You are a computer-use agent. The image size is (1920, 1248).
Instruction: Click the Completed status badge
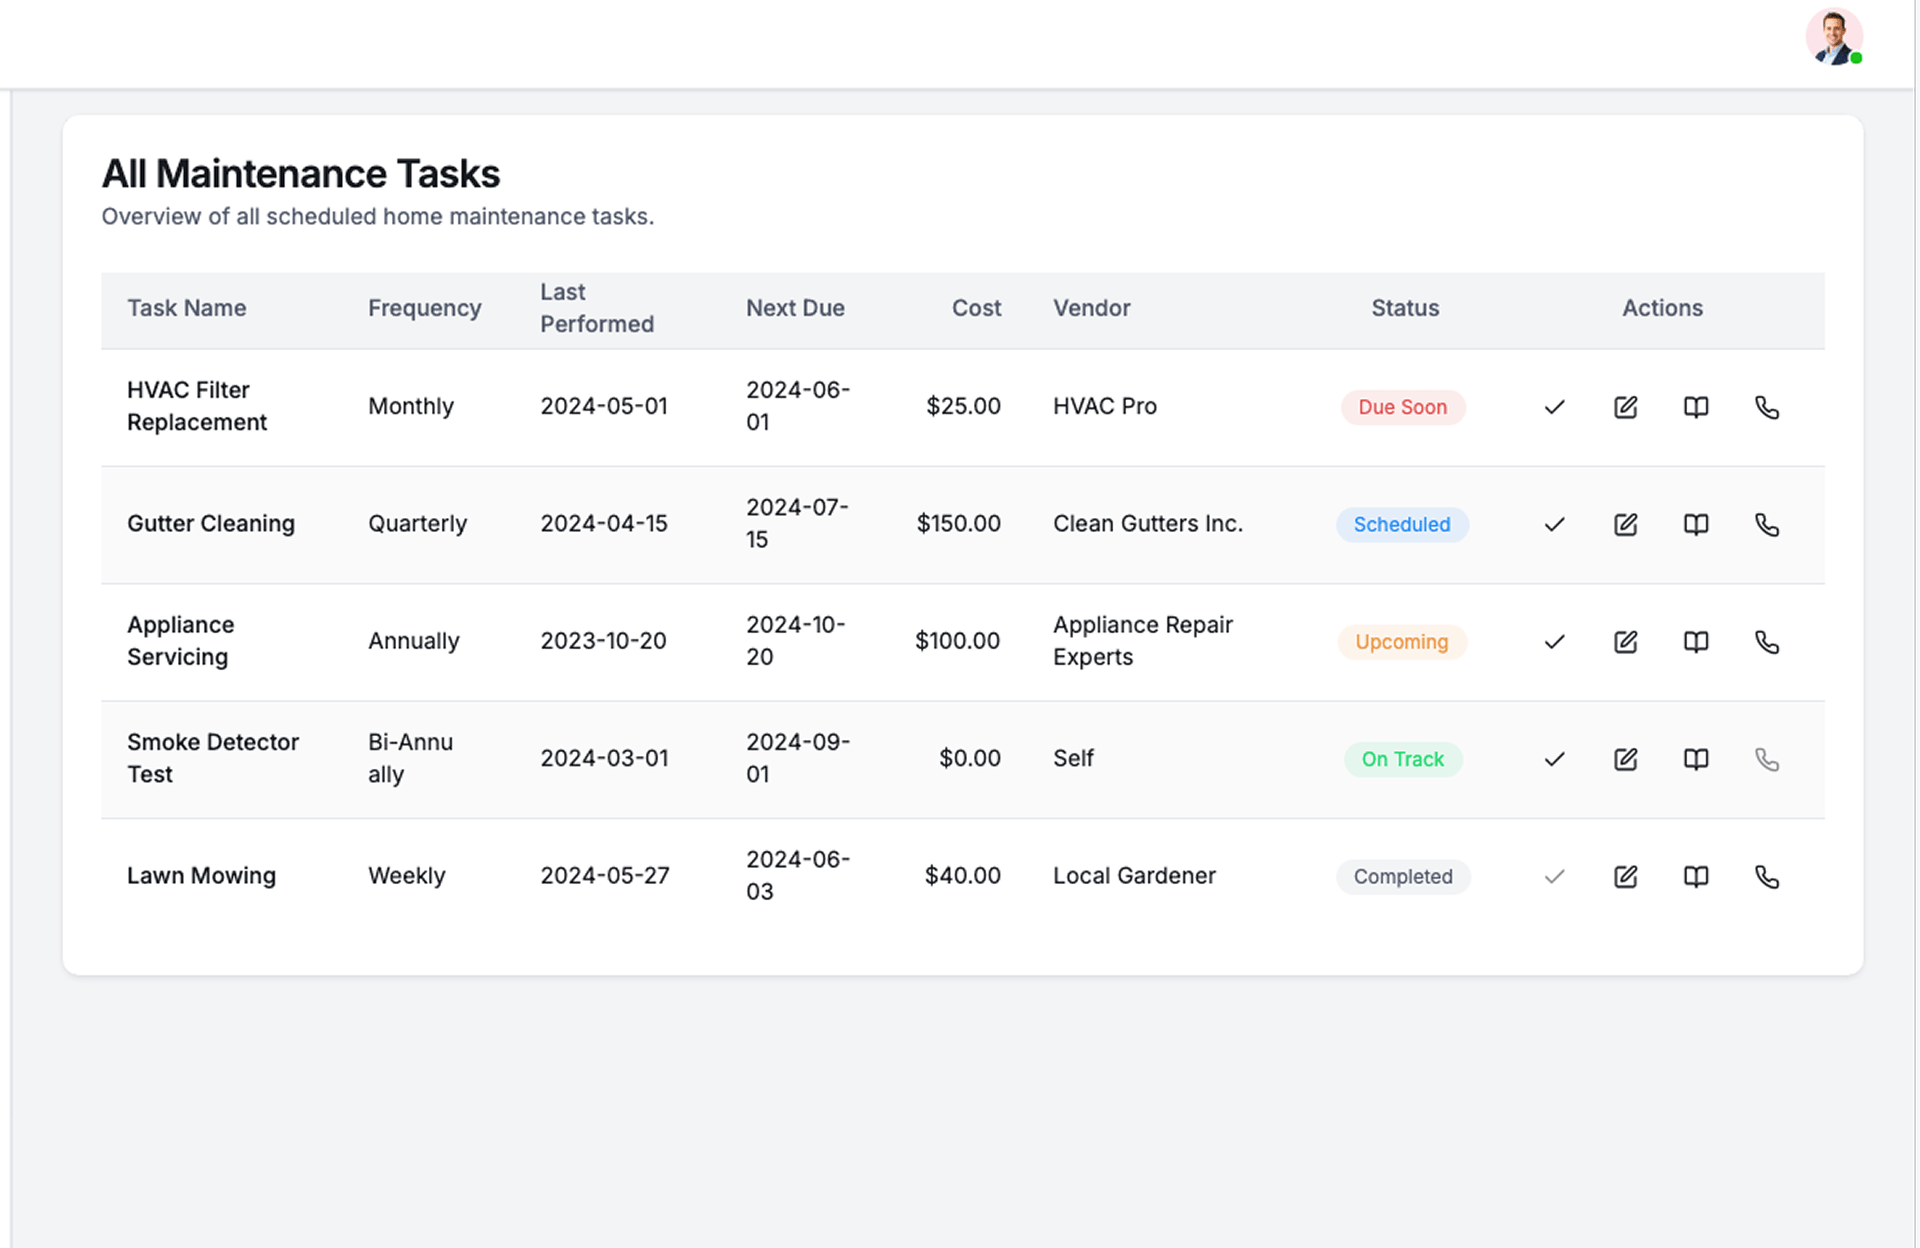(1402, 876)
